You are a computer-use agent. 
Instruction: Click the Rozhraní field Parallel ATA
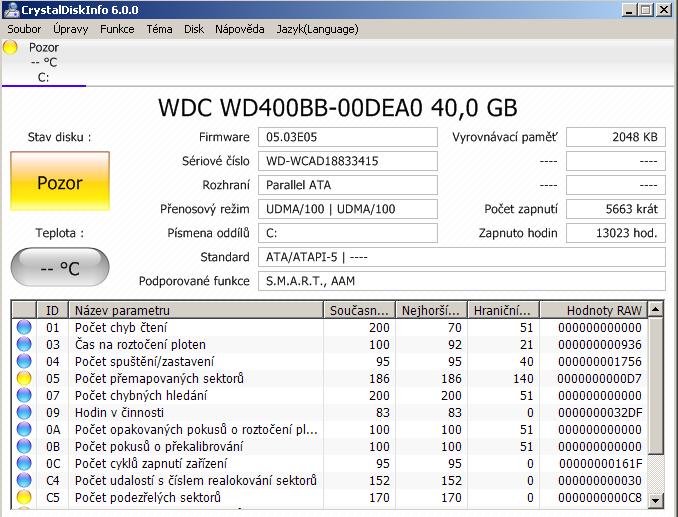348,185
